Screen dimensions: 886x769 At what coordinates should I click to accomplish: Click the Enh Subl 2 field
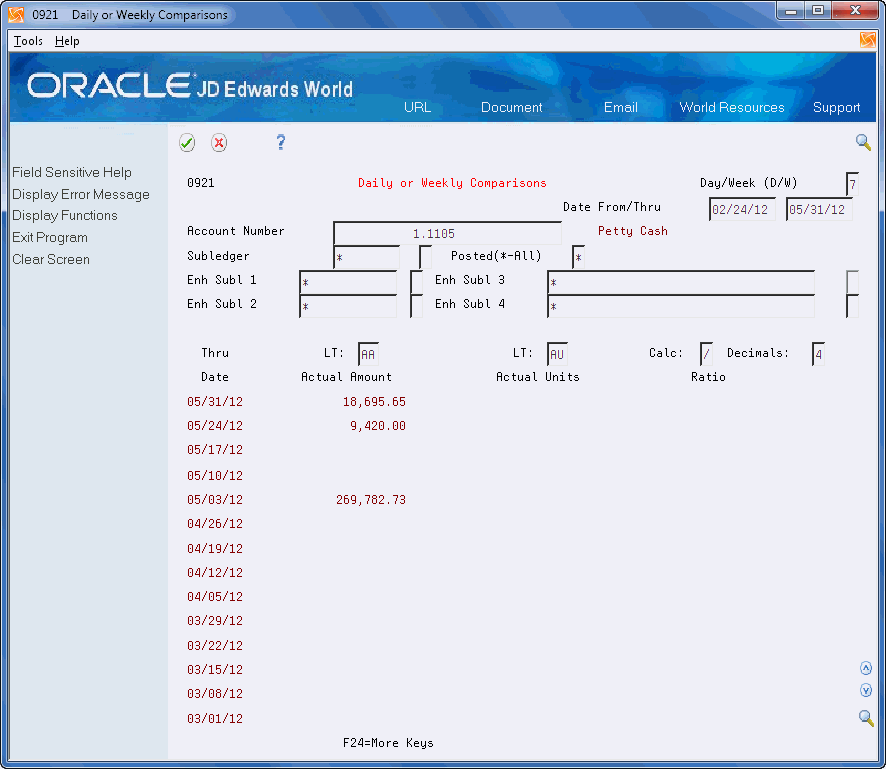pos(348,306)
